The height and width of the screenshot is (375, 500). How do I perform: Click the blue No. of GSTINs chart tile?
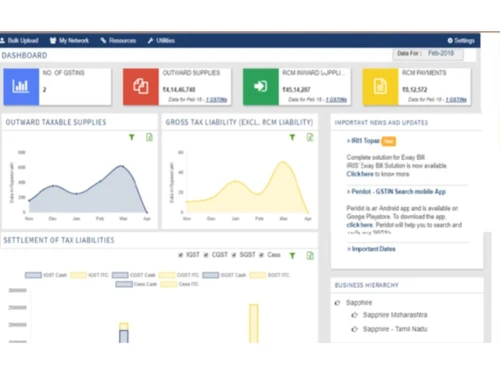[x=21, y=87]
